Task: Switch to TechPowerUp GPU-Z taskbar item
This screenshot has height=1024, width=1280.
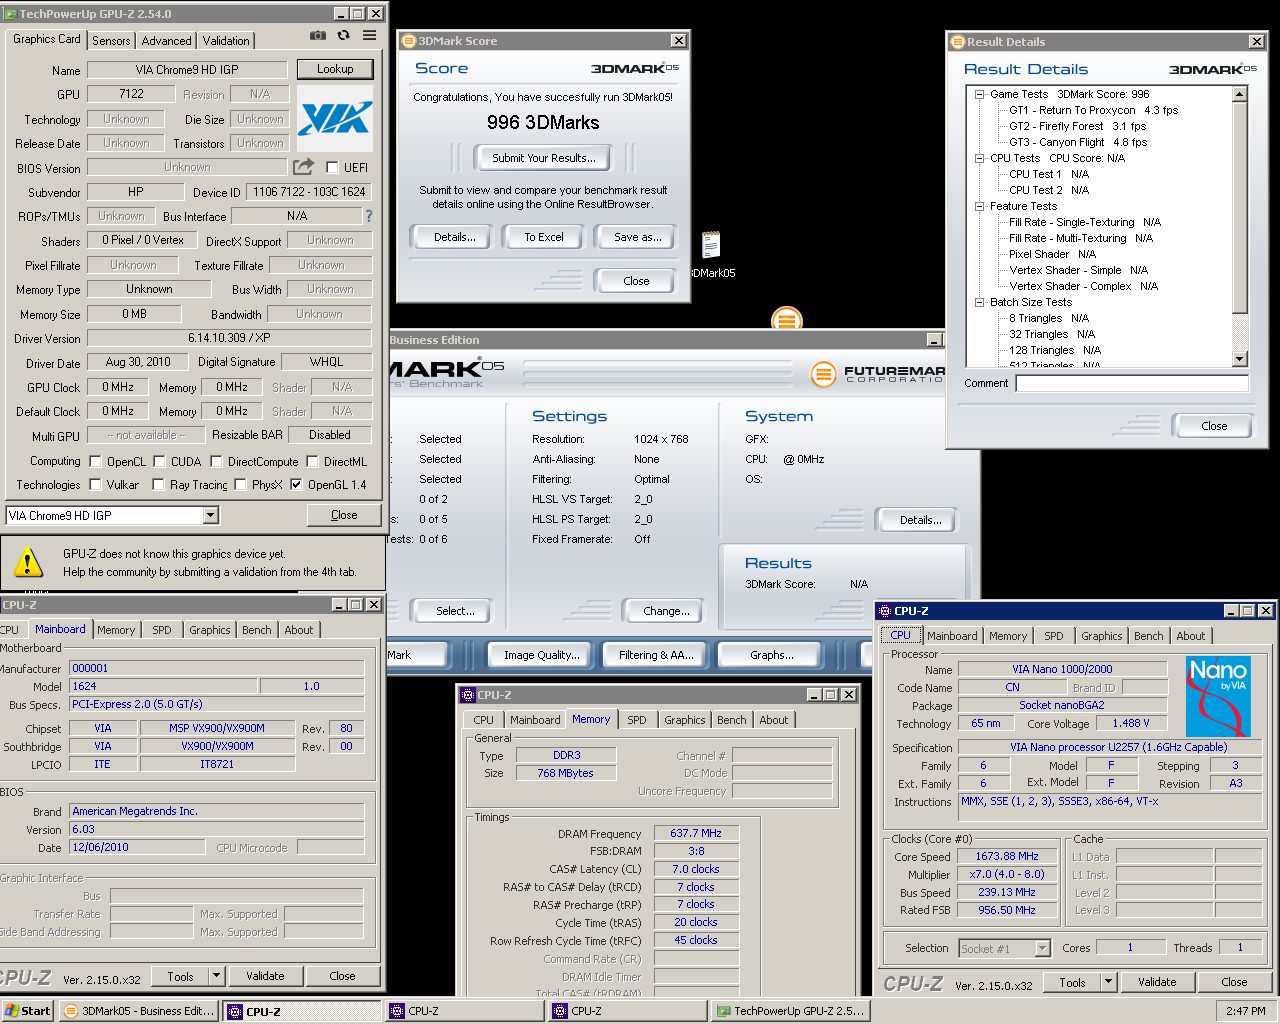Action: pos(790,1011)
